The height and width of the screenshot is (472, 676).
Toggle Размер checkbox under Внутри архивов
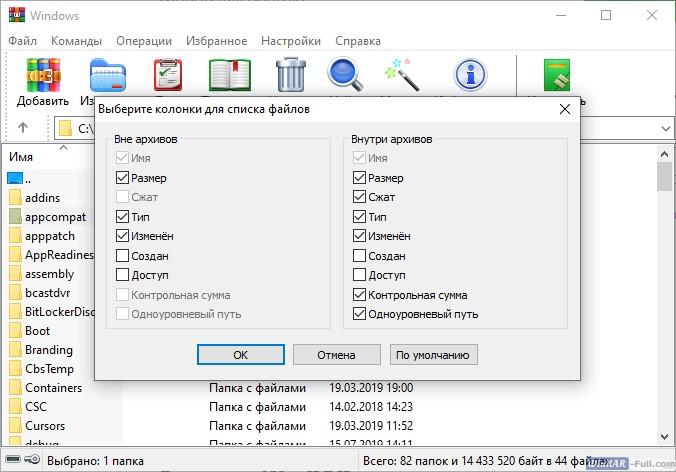tap(359, 178)
